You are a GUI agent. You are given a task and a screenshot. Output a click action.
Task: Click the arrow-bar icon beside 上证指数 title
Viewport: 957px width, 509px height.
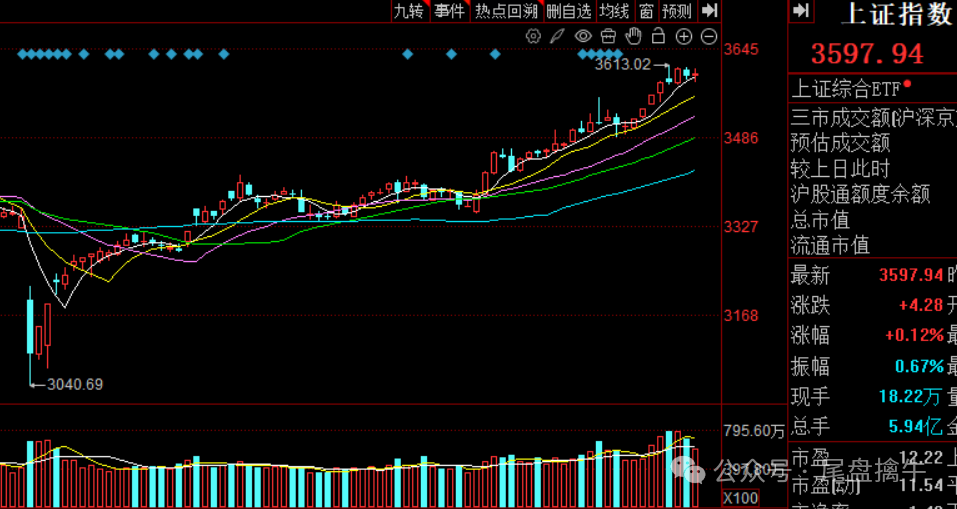click(x=801, y=11)
